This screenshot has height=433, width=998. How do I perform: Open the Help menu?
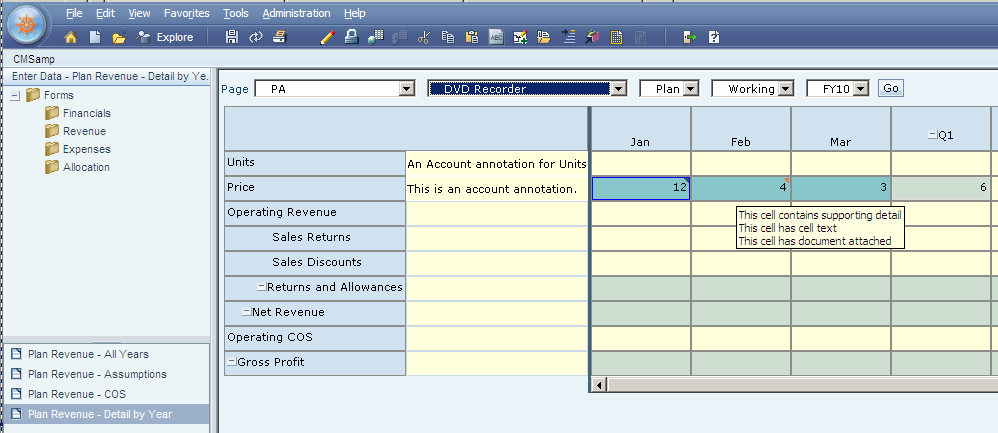[x=355, y=13]
